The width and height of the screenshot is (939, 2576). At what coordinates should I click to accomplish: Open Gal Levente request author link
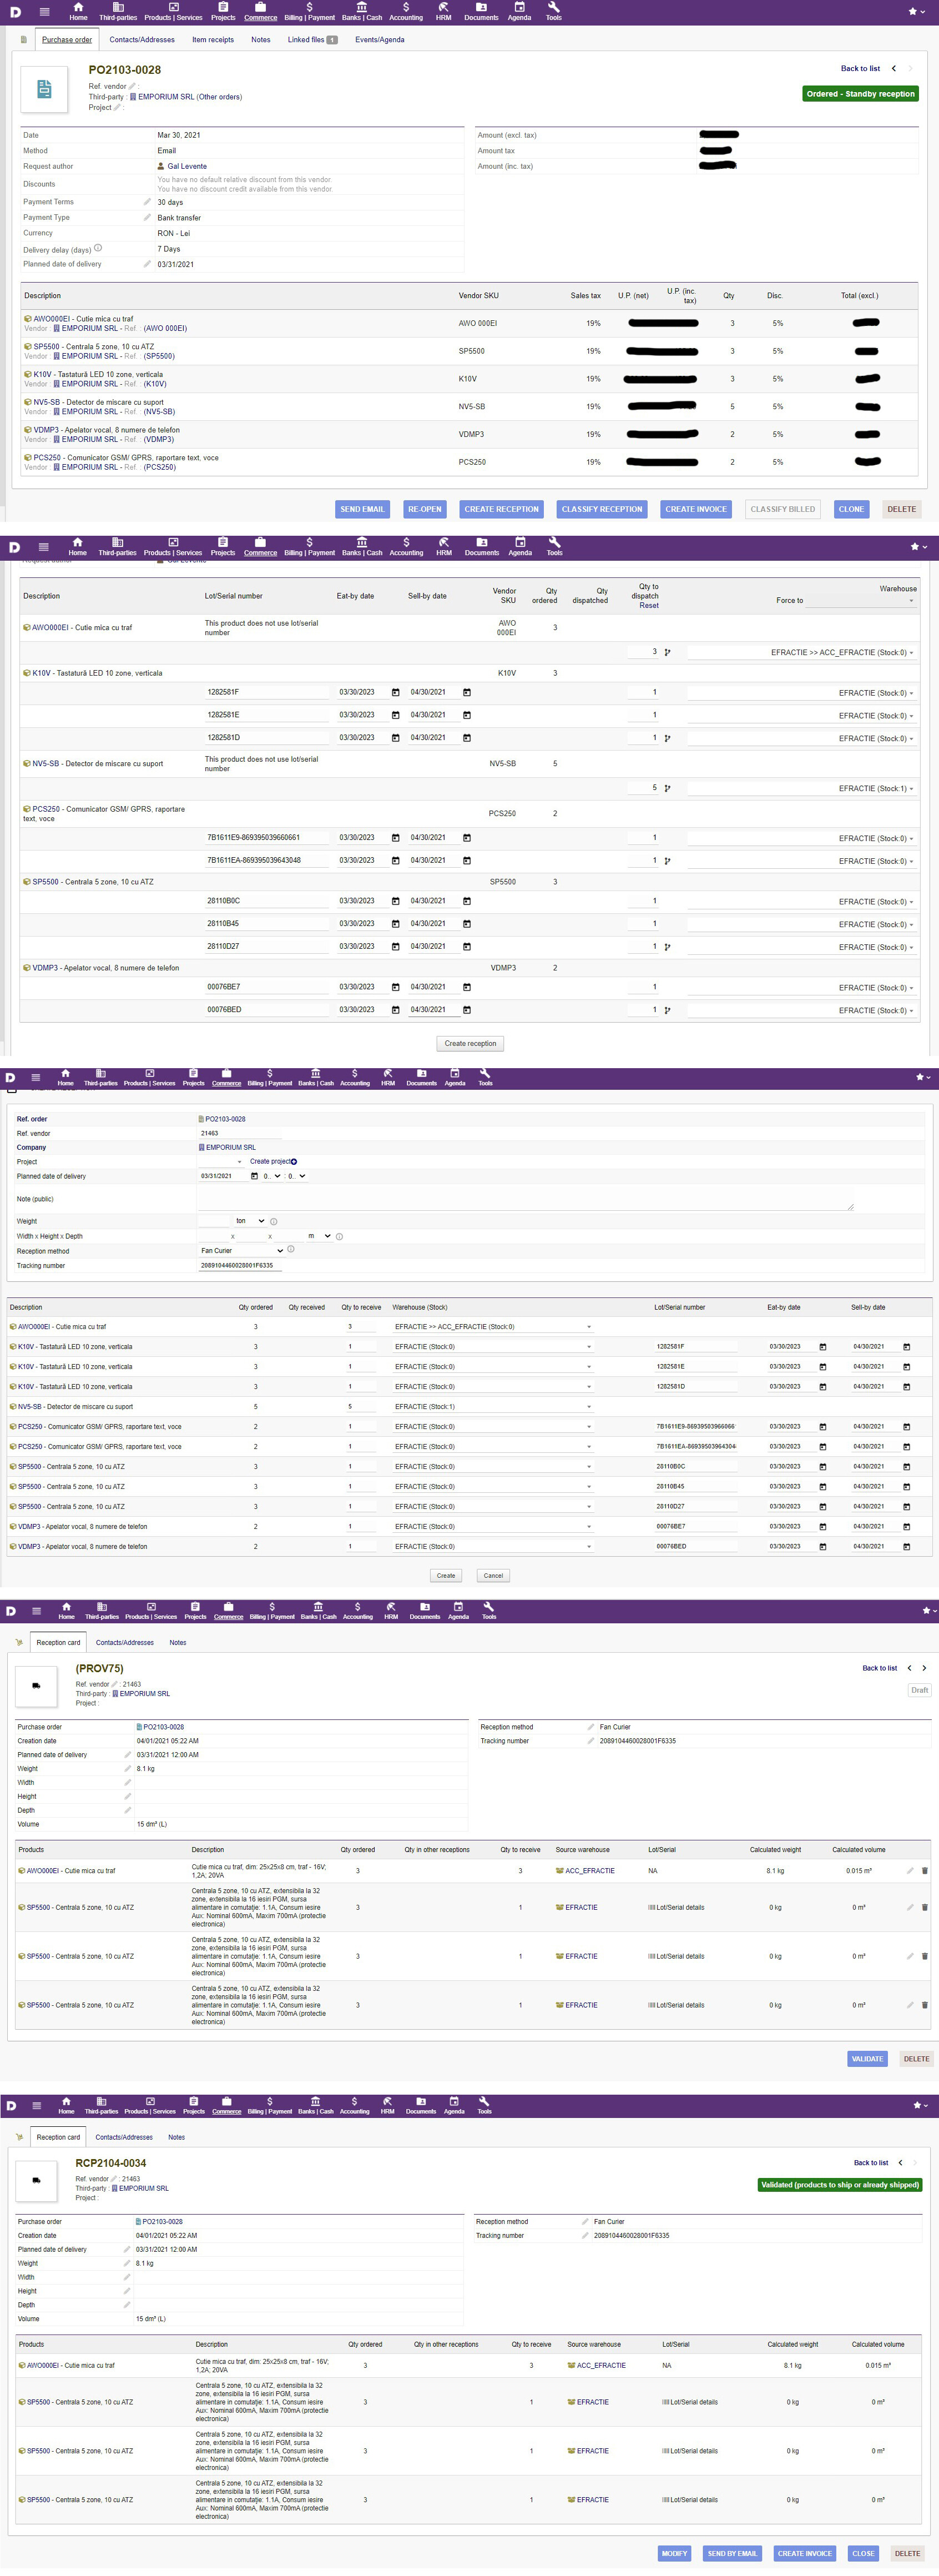tap(187, 166)
